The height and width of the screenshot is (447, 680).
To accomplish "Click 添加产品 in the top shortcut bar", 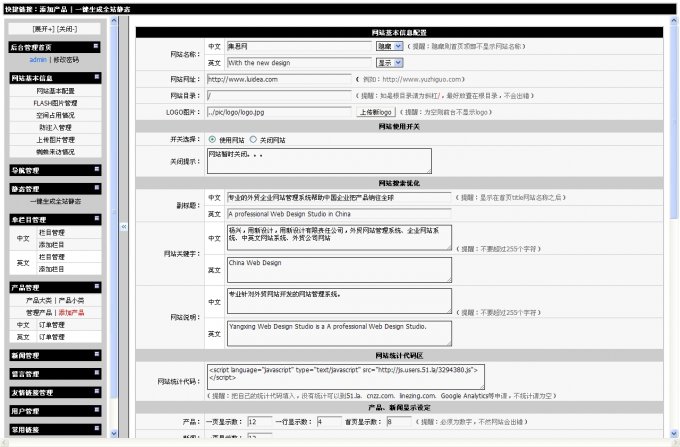I will pos(53,9).
